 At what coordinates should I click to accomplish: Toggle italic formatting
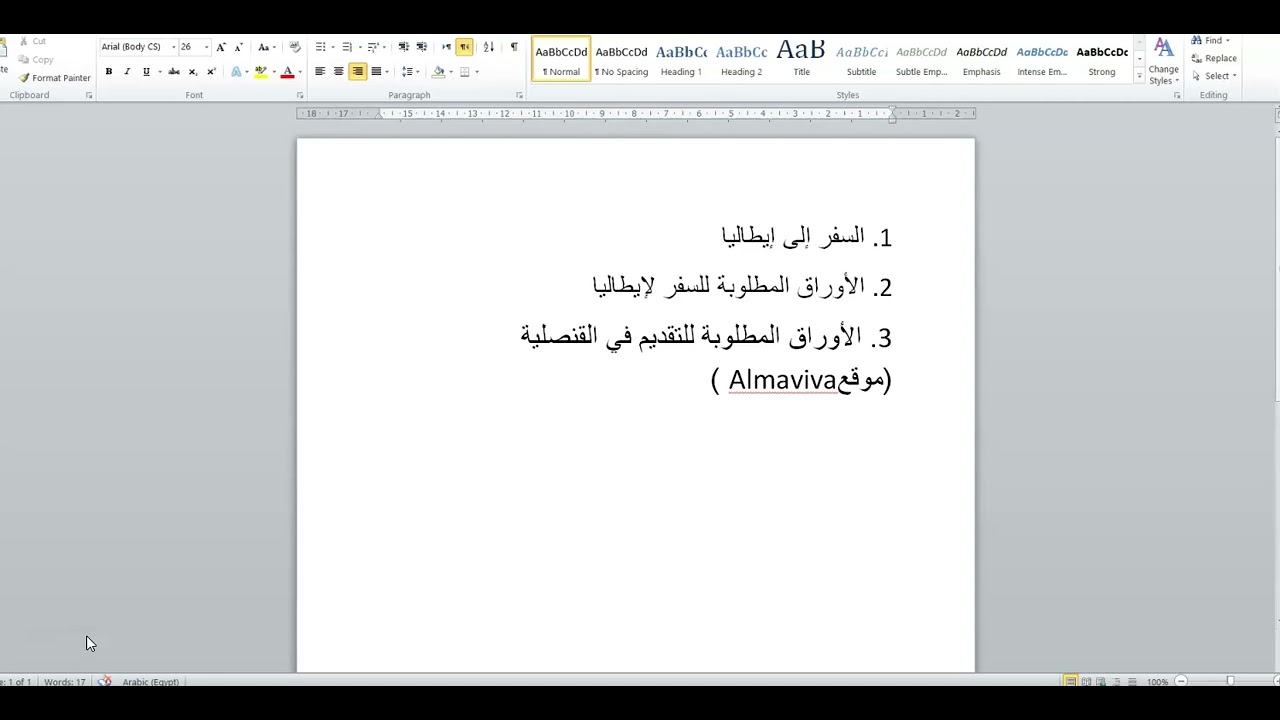click(x=127, y=72)
